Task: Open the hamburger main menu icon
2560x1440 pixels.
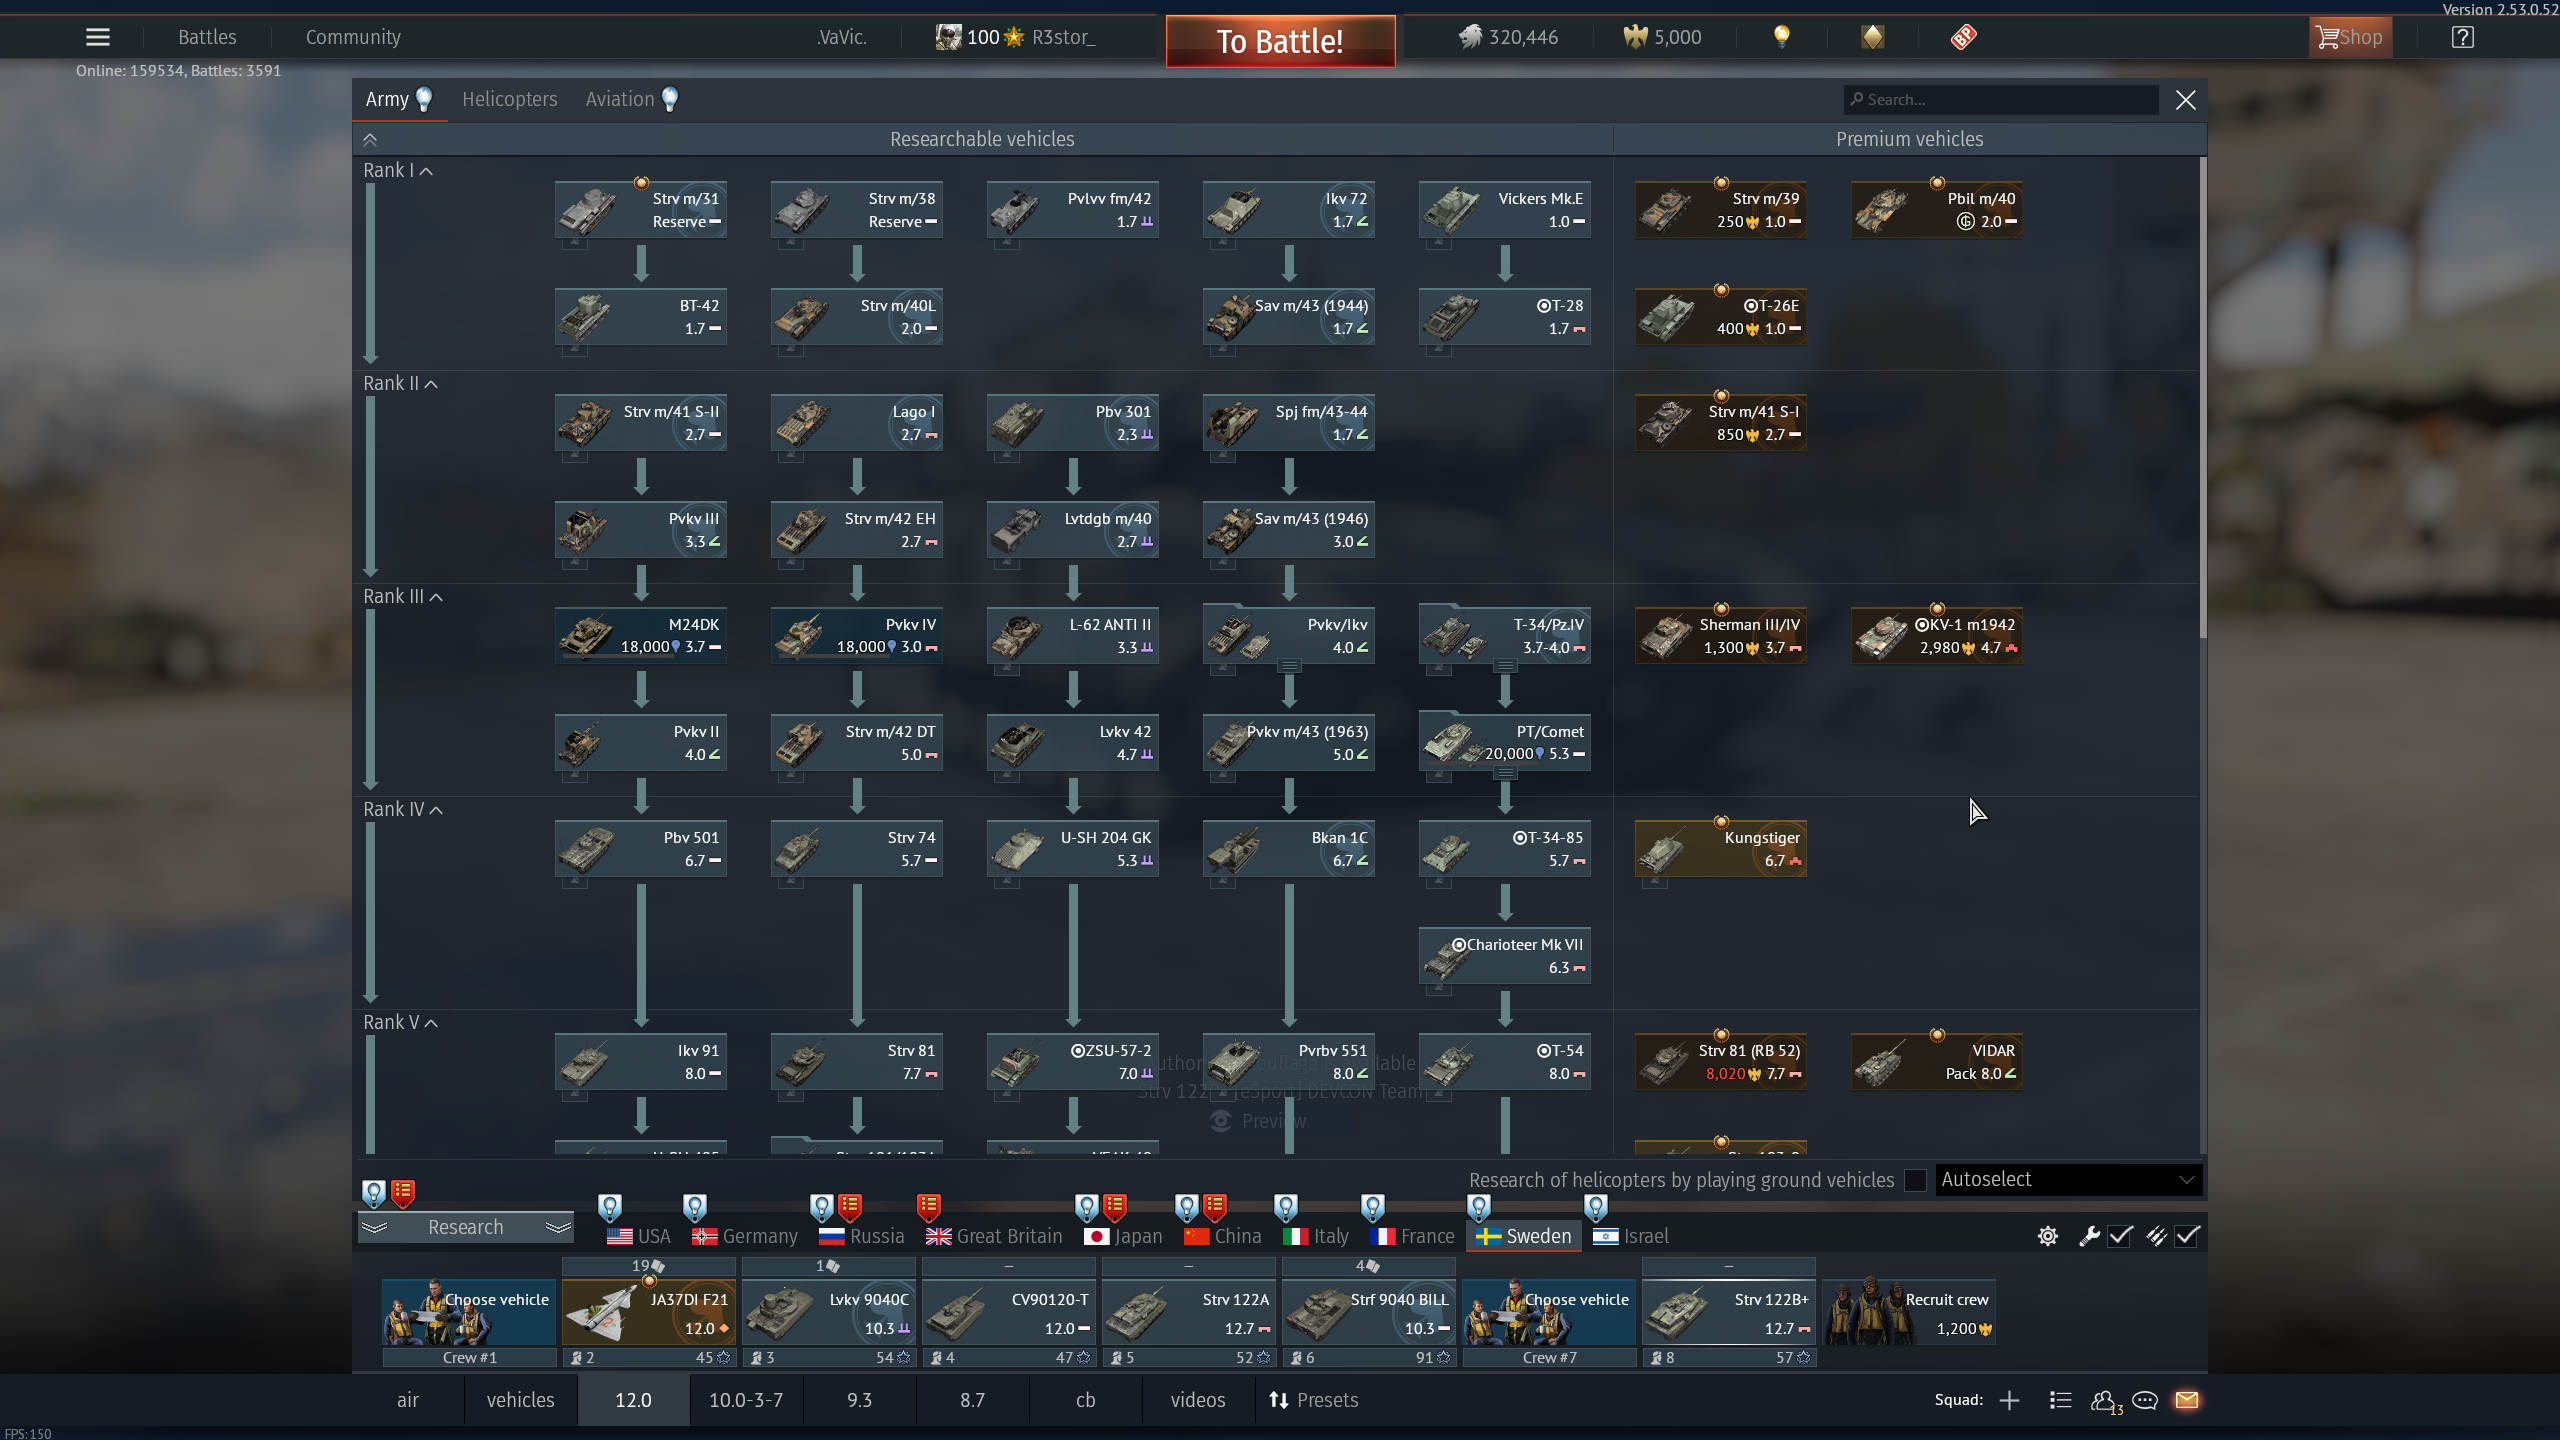Action: tap(98, 37)
